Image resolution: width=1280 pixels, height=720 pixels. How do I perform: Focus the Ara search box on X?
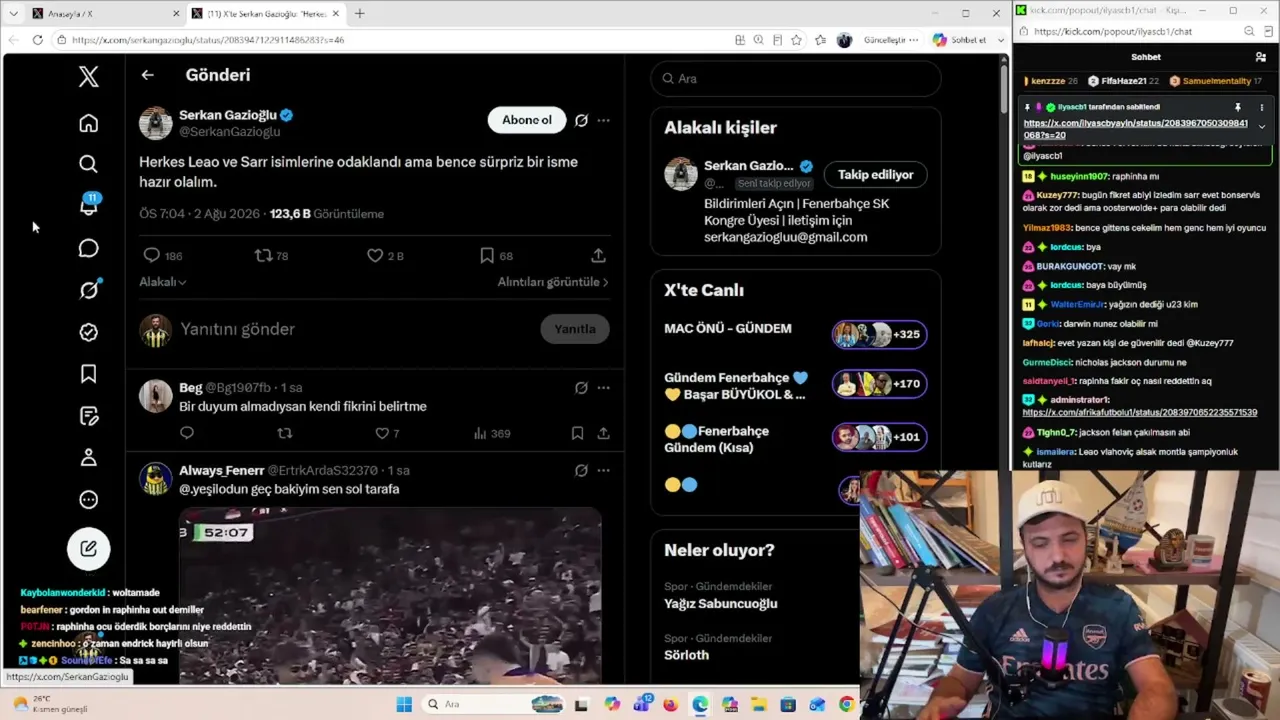click(x=796, y=78)
